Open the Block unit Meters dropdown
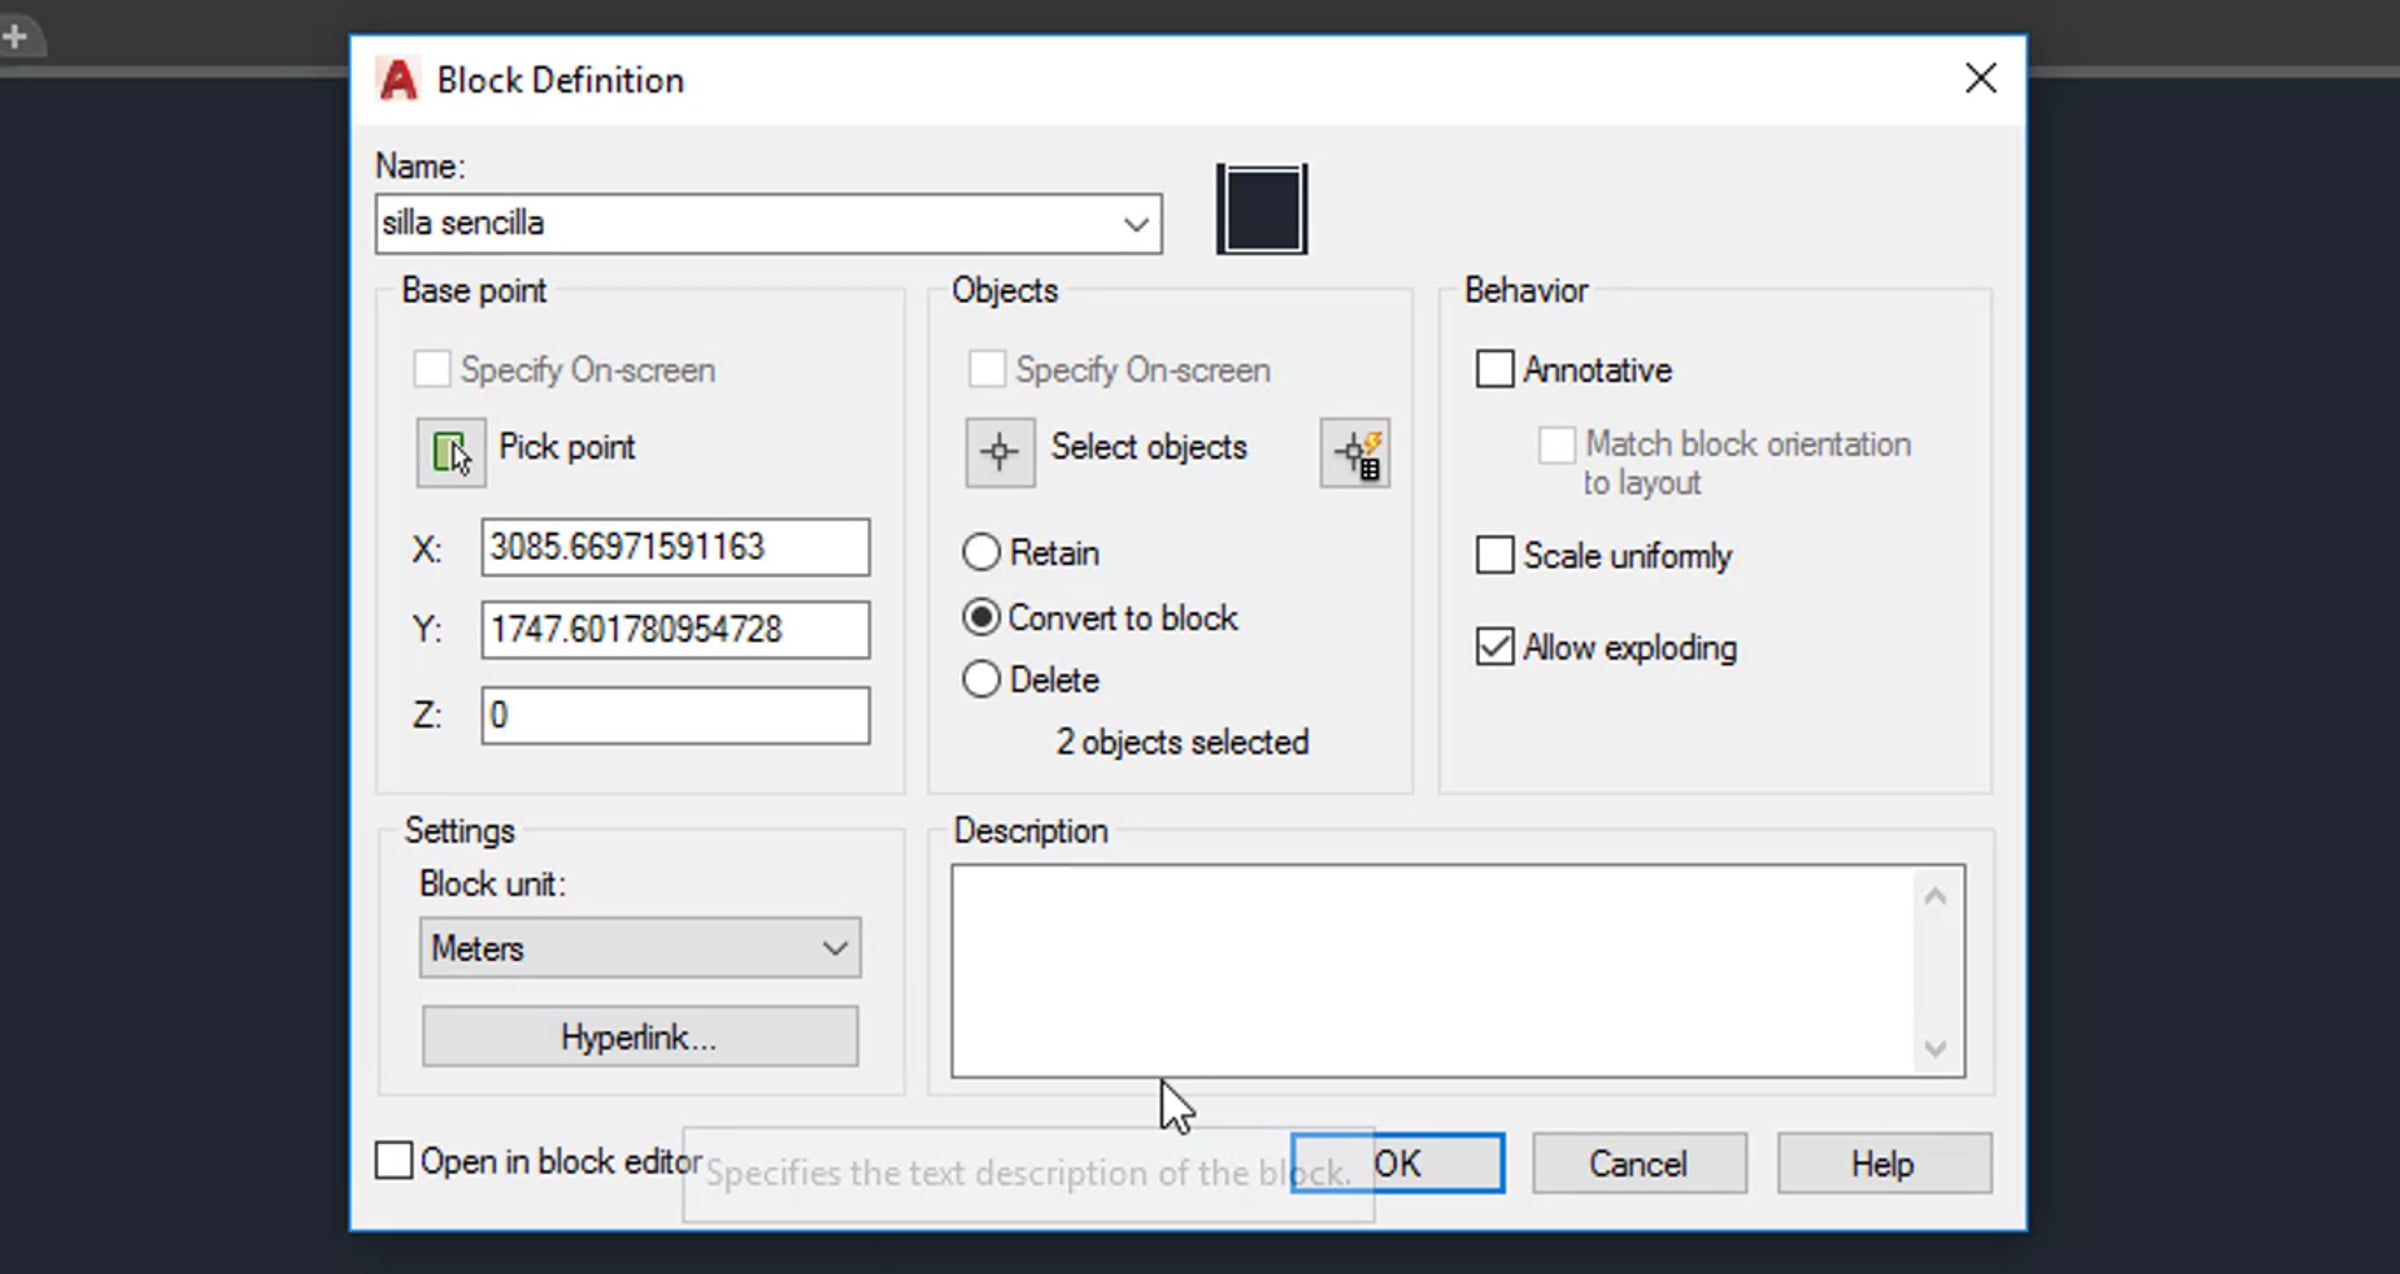 640,947
